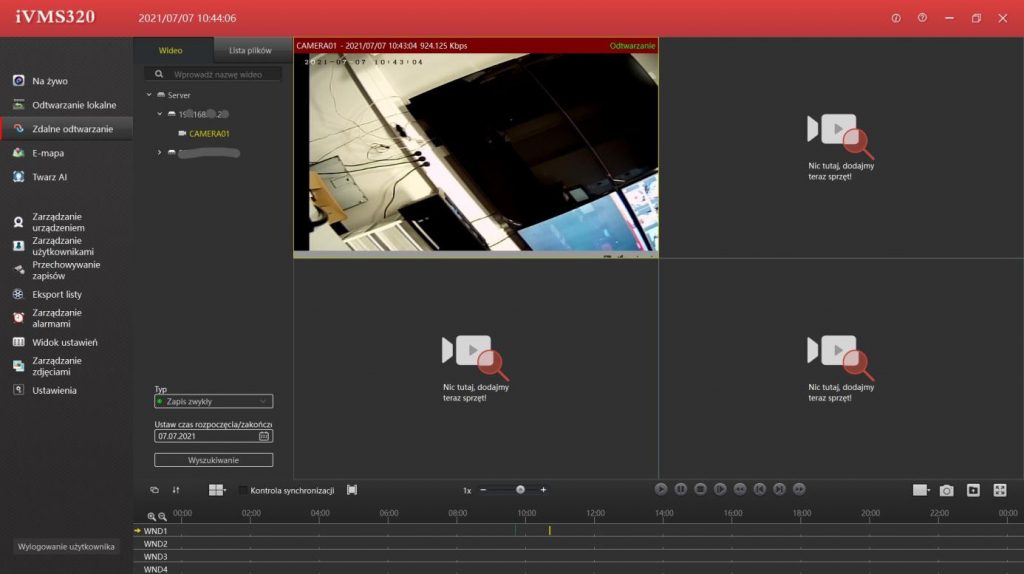Open Twarz AI face recognition
Image resolution: width=1024 pixels, height=574 pixels.
[49, 177]
